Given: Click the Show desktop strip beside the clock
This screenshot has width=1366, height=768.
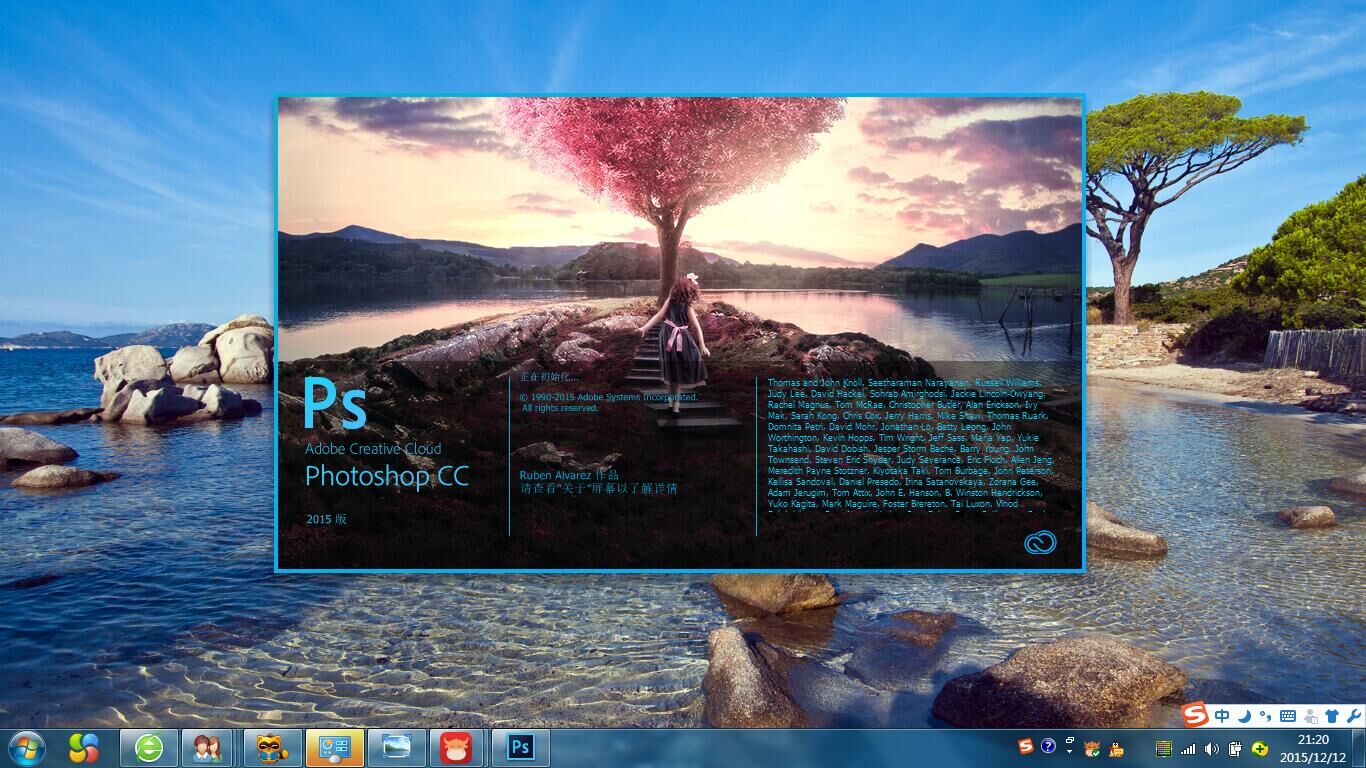Looking at the screenshot, I should click(1358, 748).
